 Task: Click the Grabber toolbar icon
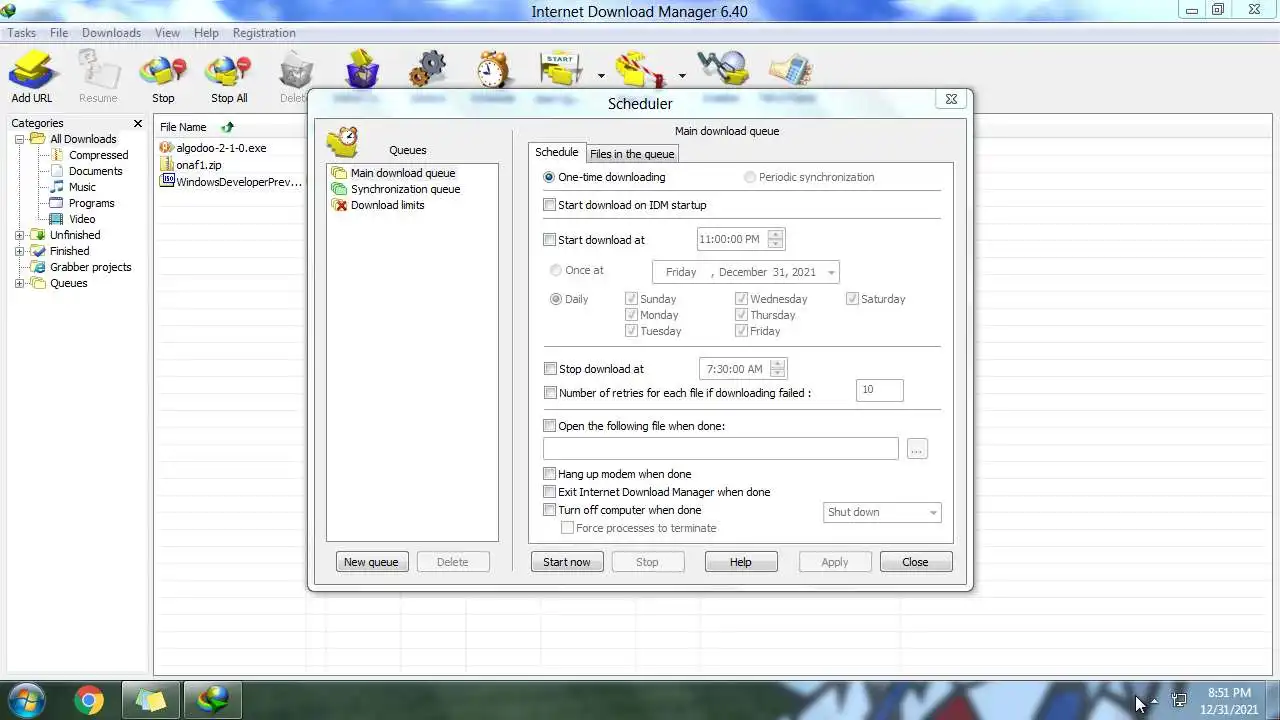pyautogui.click(x=723, y=70)
